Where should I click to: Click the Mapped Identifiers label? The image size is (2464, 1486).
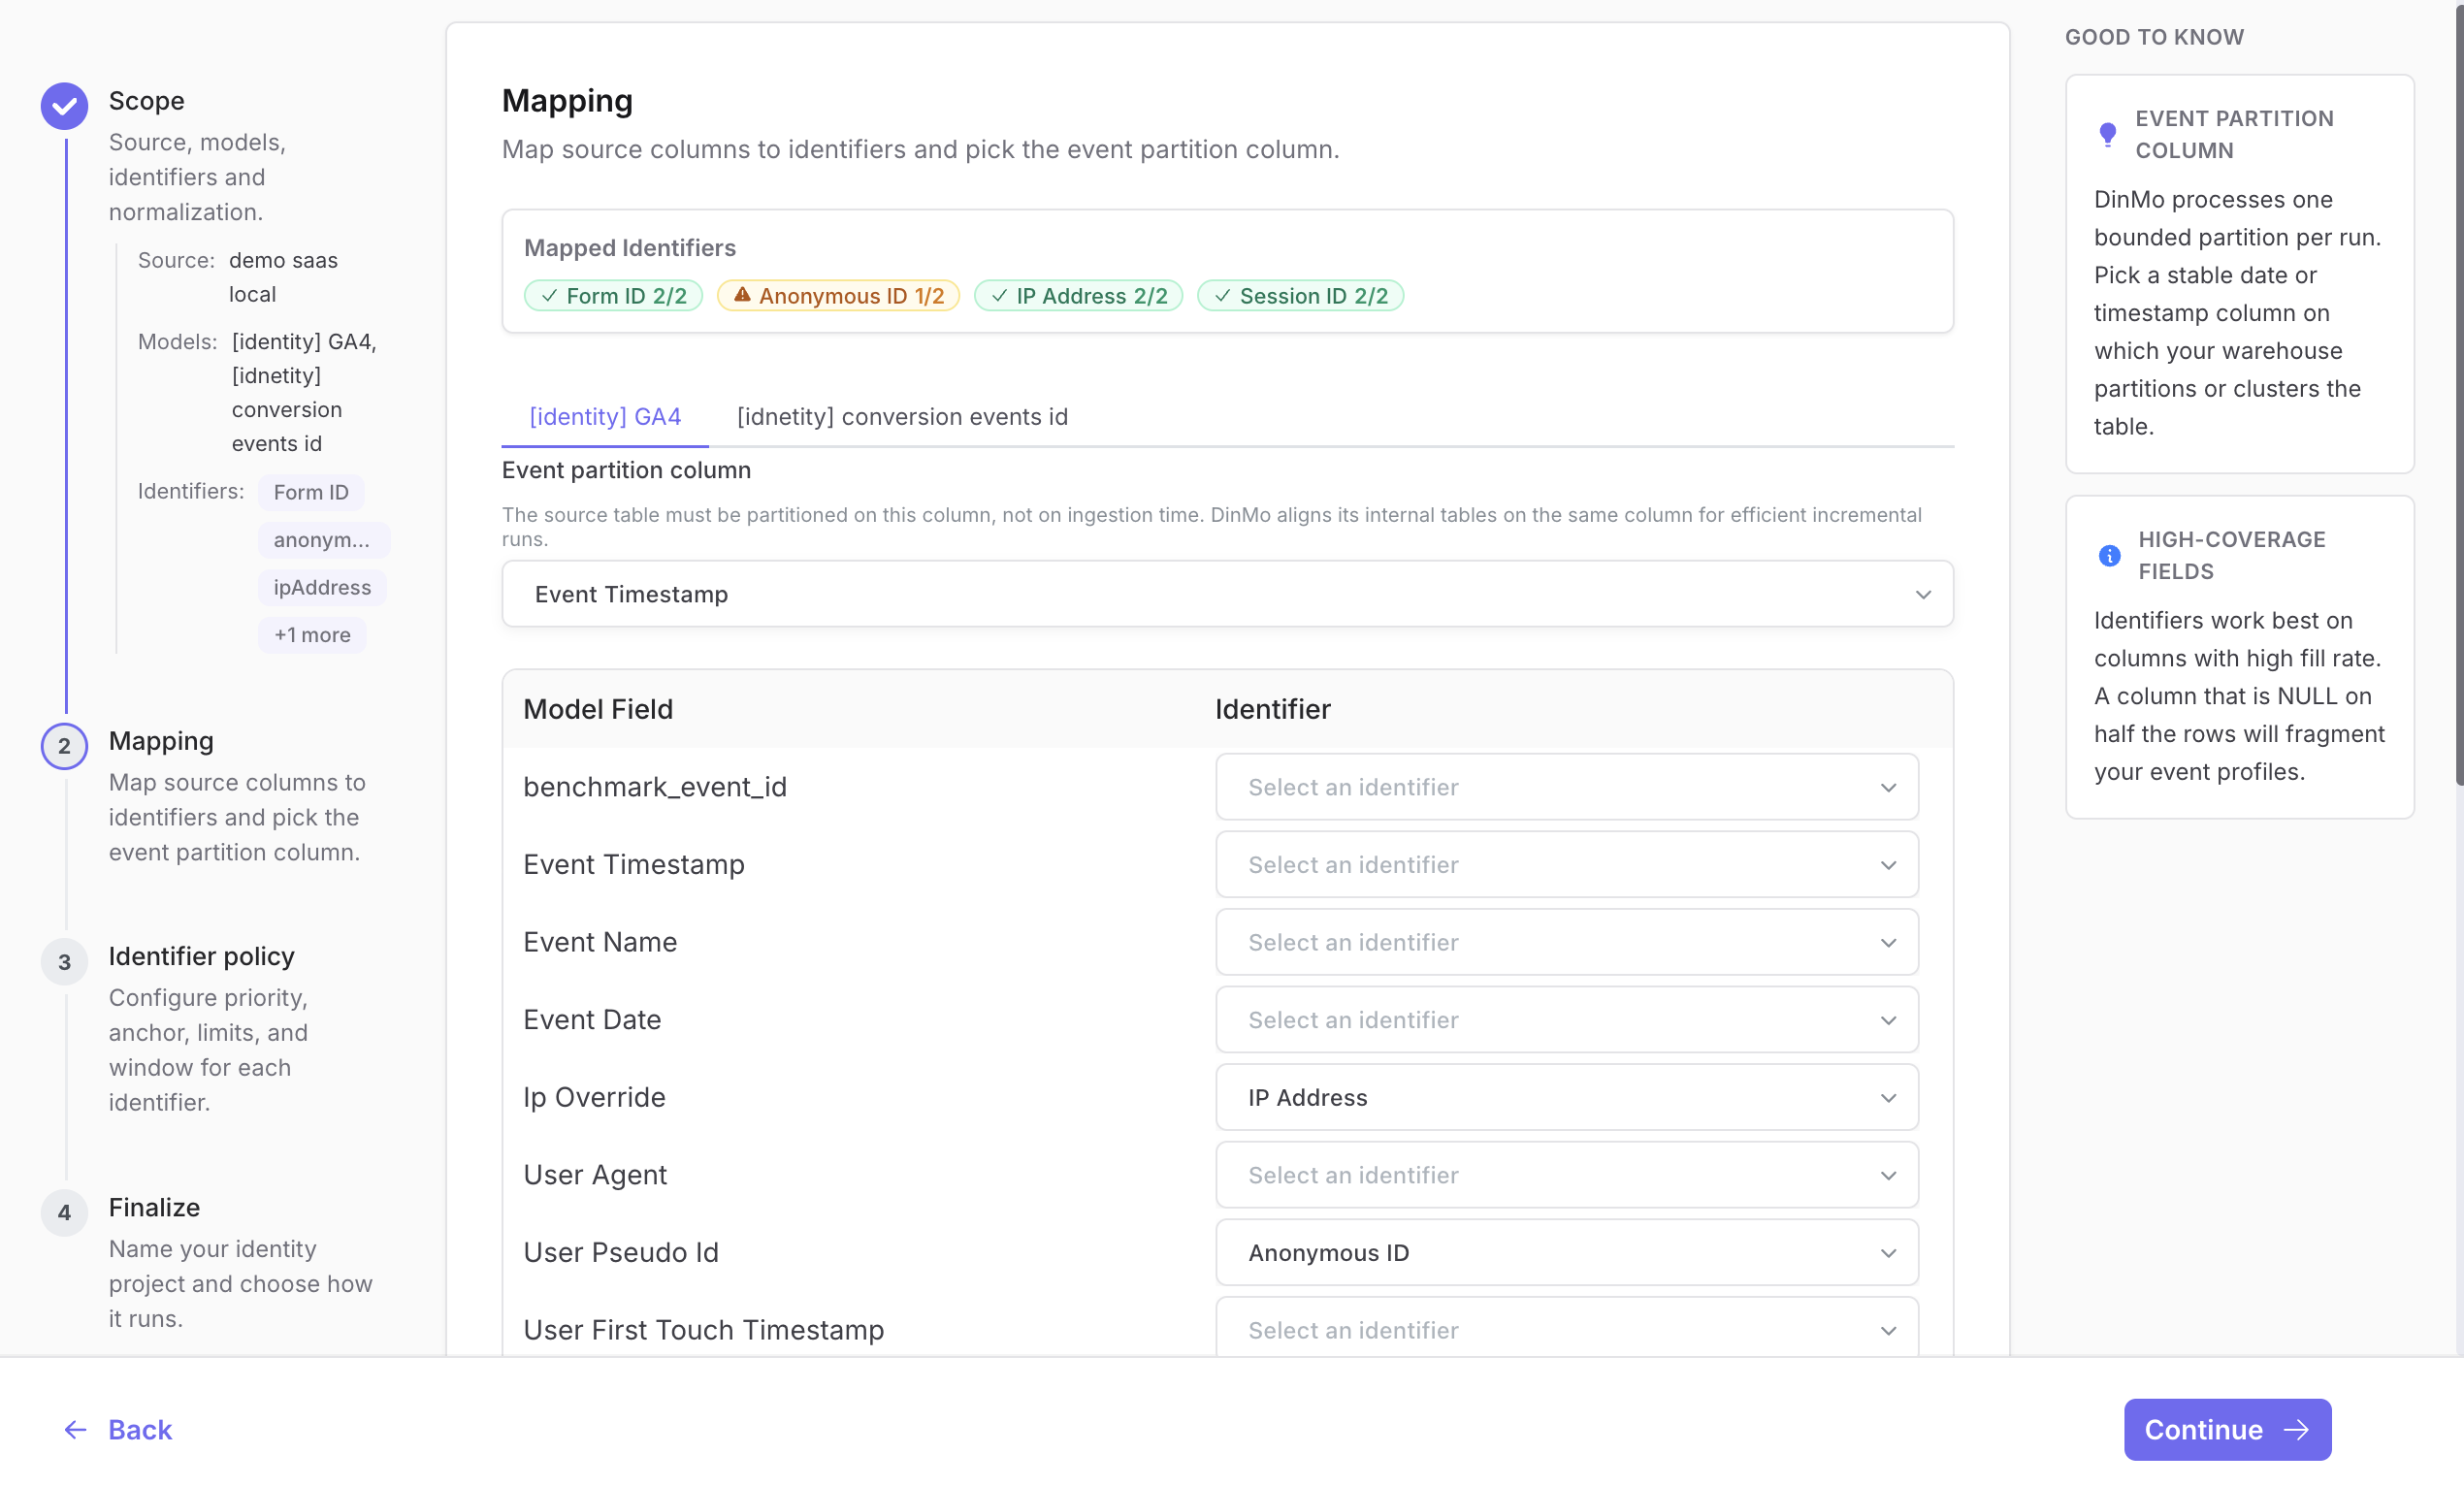[629, 248]
